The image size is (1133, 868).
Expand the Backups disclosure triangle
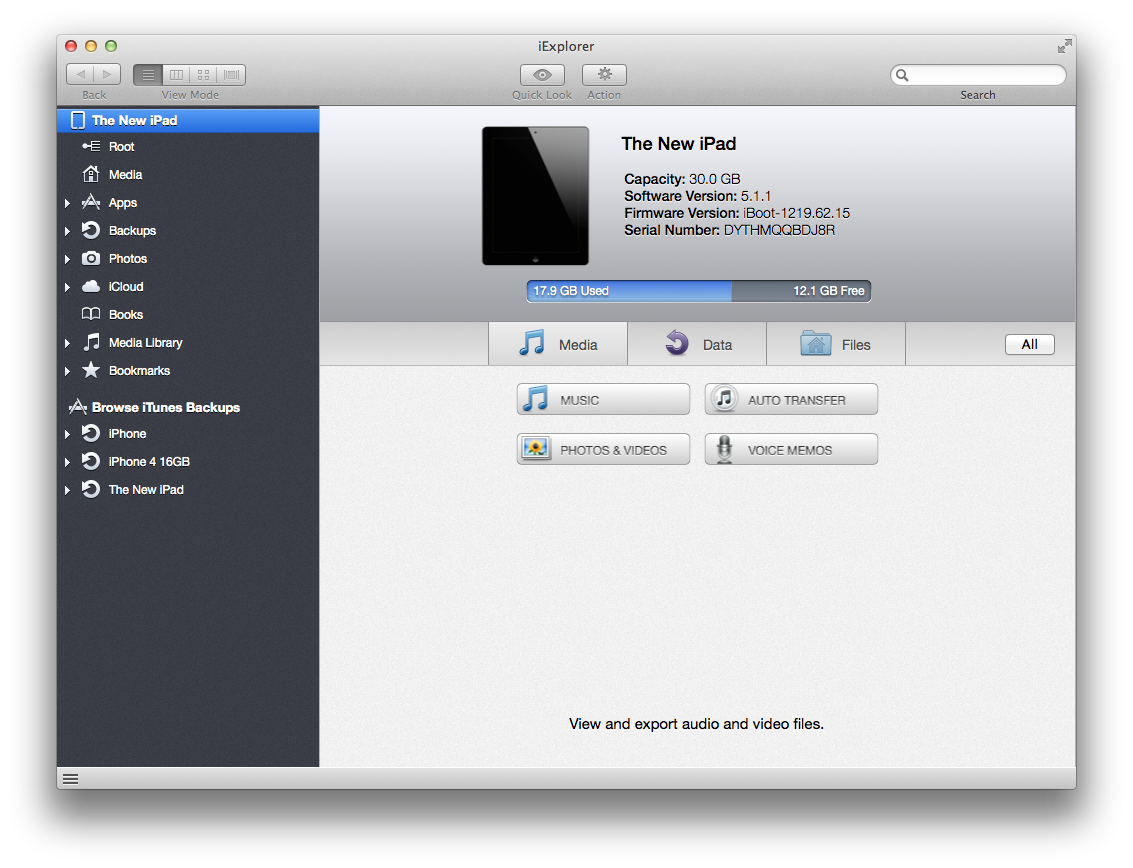point(67,231)
